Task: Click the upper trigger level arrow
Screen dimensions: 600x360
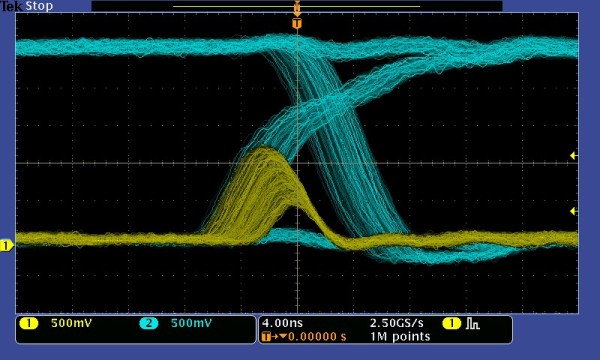Action: [x=573, y=156]
